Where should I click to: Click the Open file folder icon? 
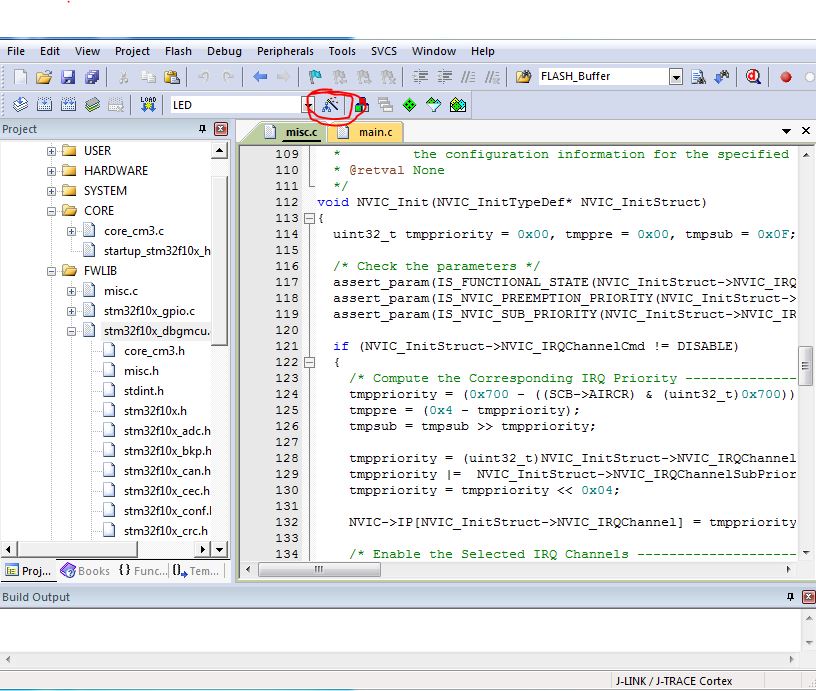click(44, 77)
